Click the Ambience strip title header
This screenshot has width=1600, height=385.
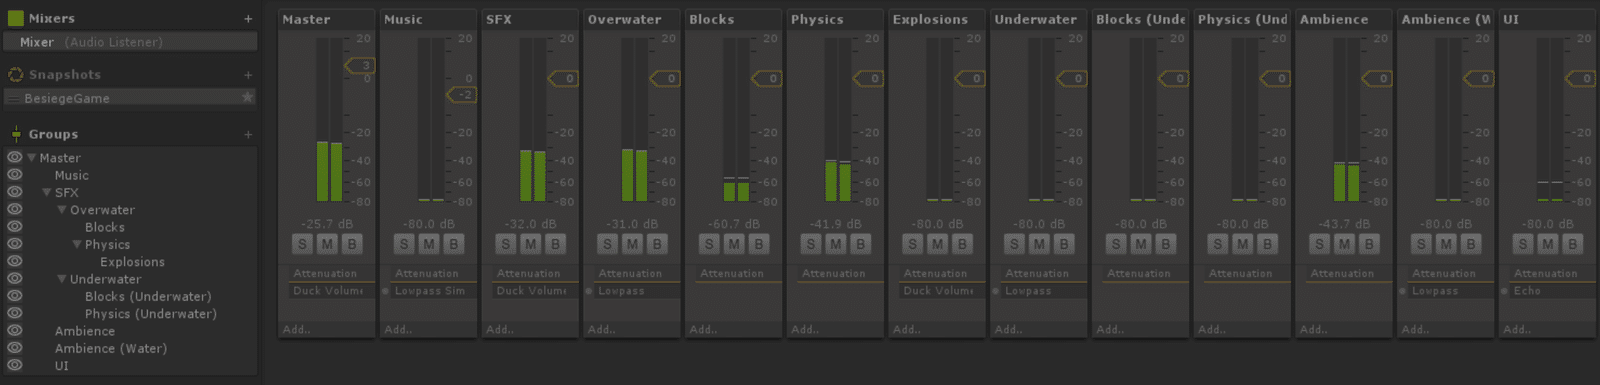pos(1343,19)
